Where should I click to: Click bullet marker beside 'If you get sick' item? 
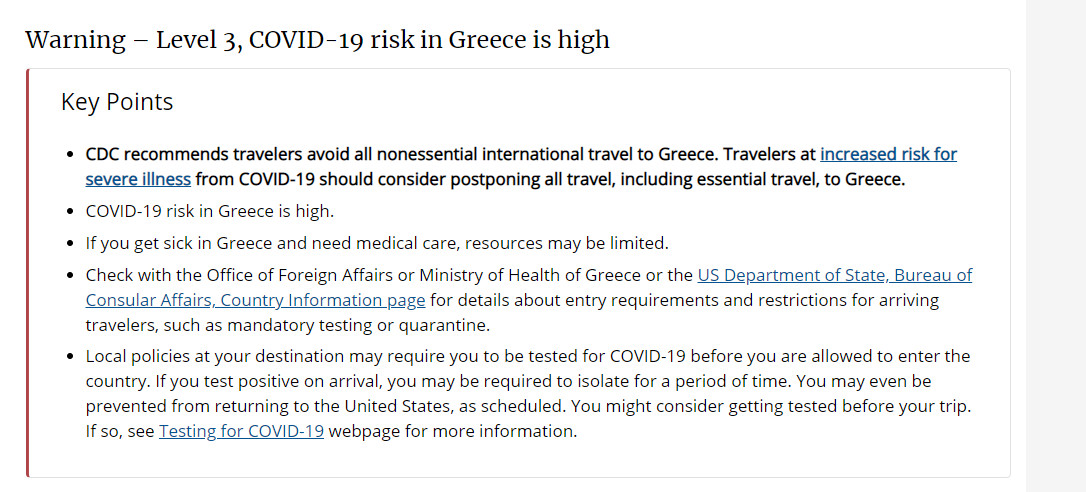(x=70, y=244)
